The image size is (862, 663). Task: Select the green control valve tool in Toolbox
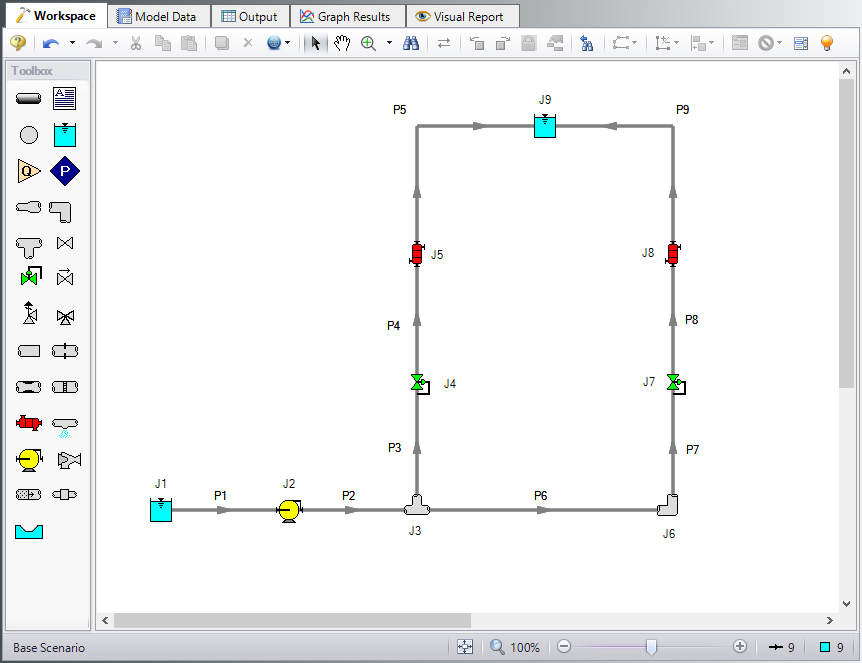click(29, 276)
